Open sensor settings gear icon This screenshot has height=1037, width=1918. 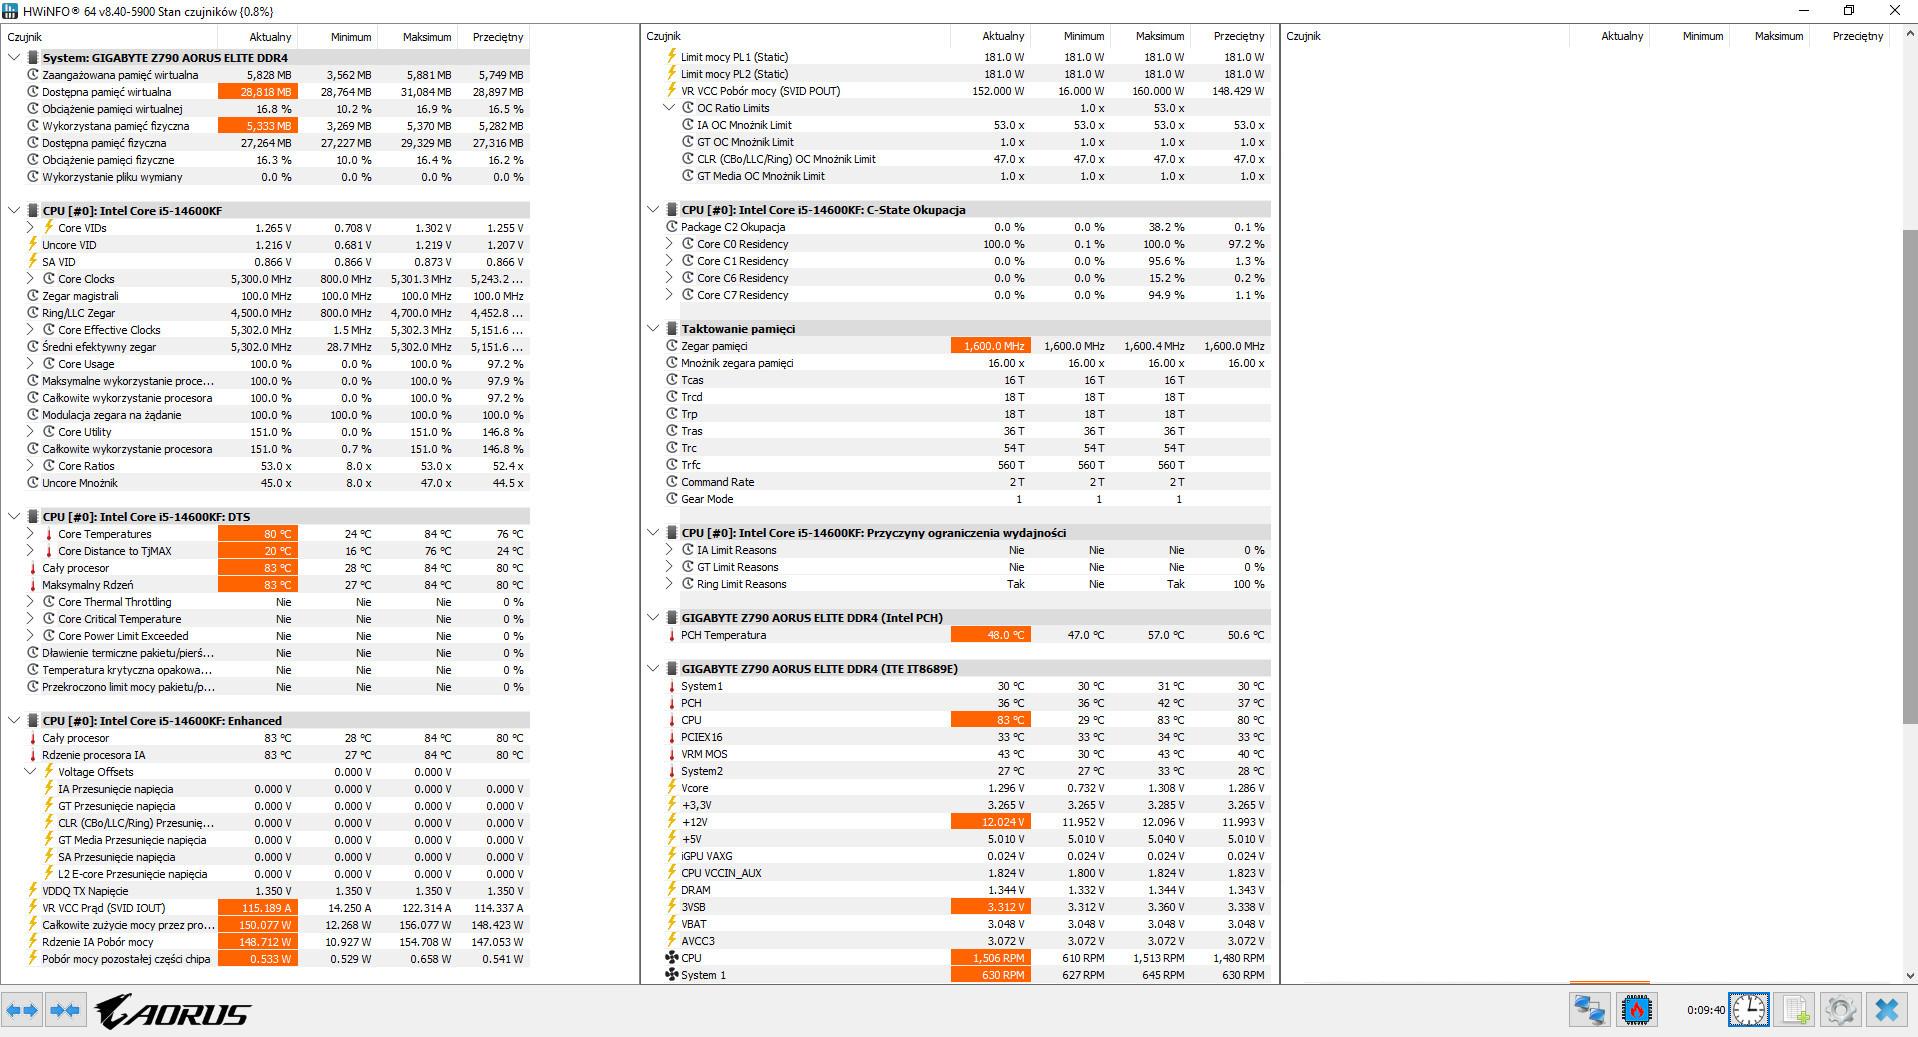click(x=1840, y=1010)
